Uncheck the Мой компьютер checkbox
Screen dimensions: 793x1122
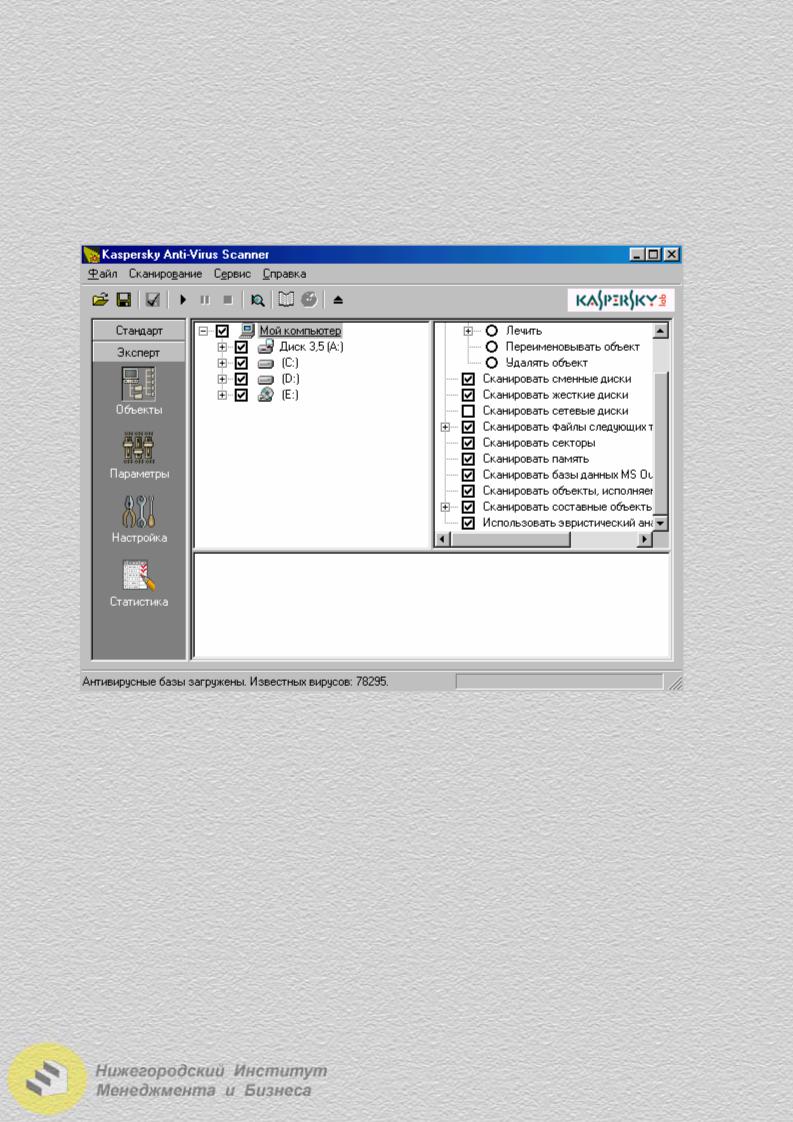tap(222, 331)
